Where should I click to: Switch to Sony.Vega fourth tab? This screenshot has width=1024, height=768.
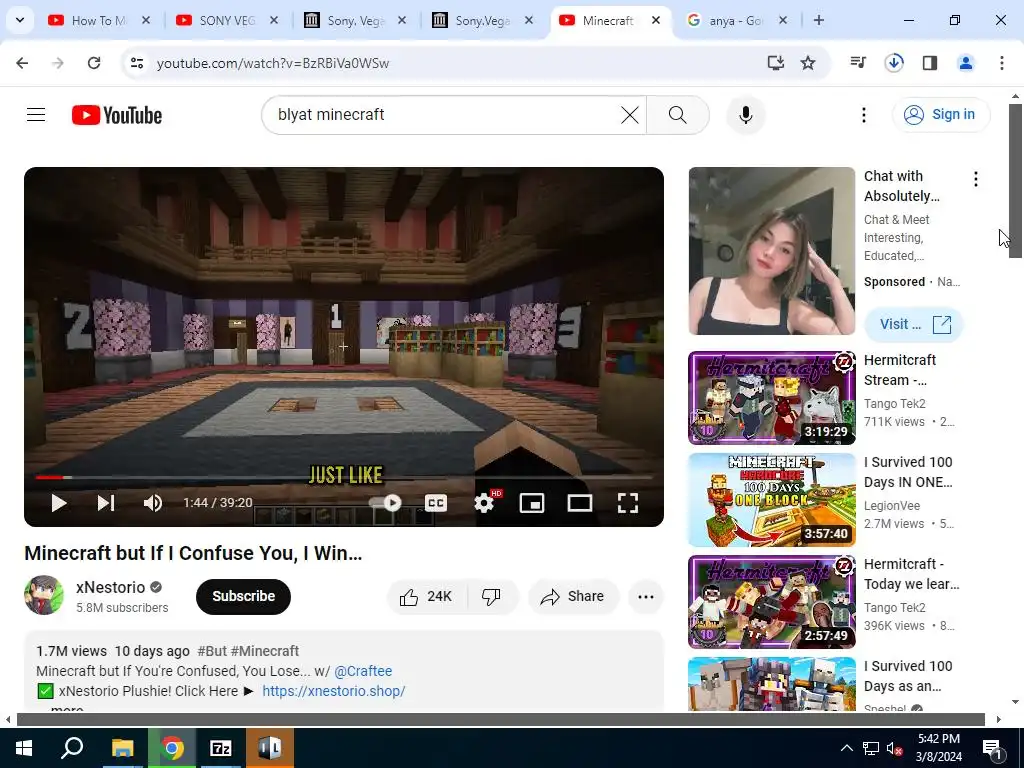[483, 21]
